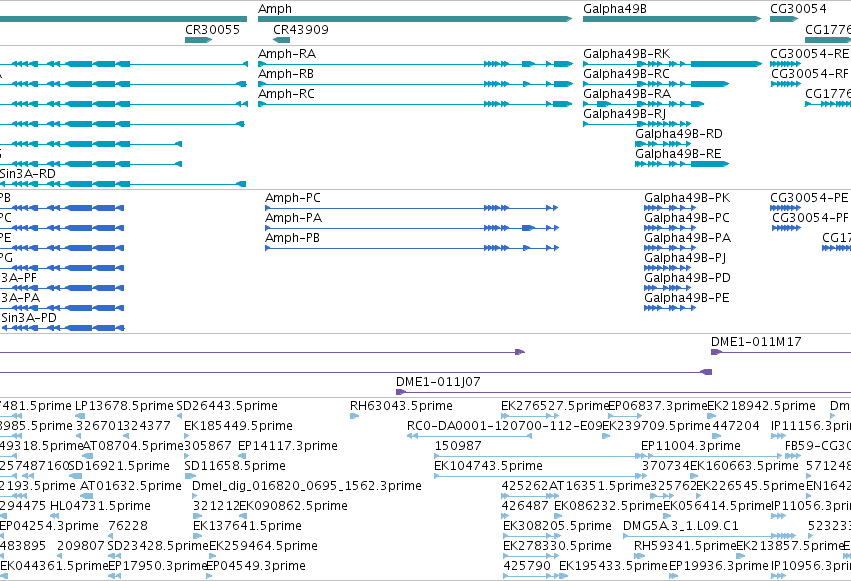The height and width of the screenshot is (581, 851).
Task: Click the DME1-011M17 clone label
Action: 756,342
